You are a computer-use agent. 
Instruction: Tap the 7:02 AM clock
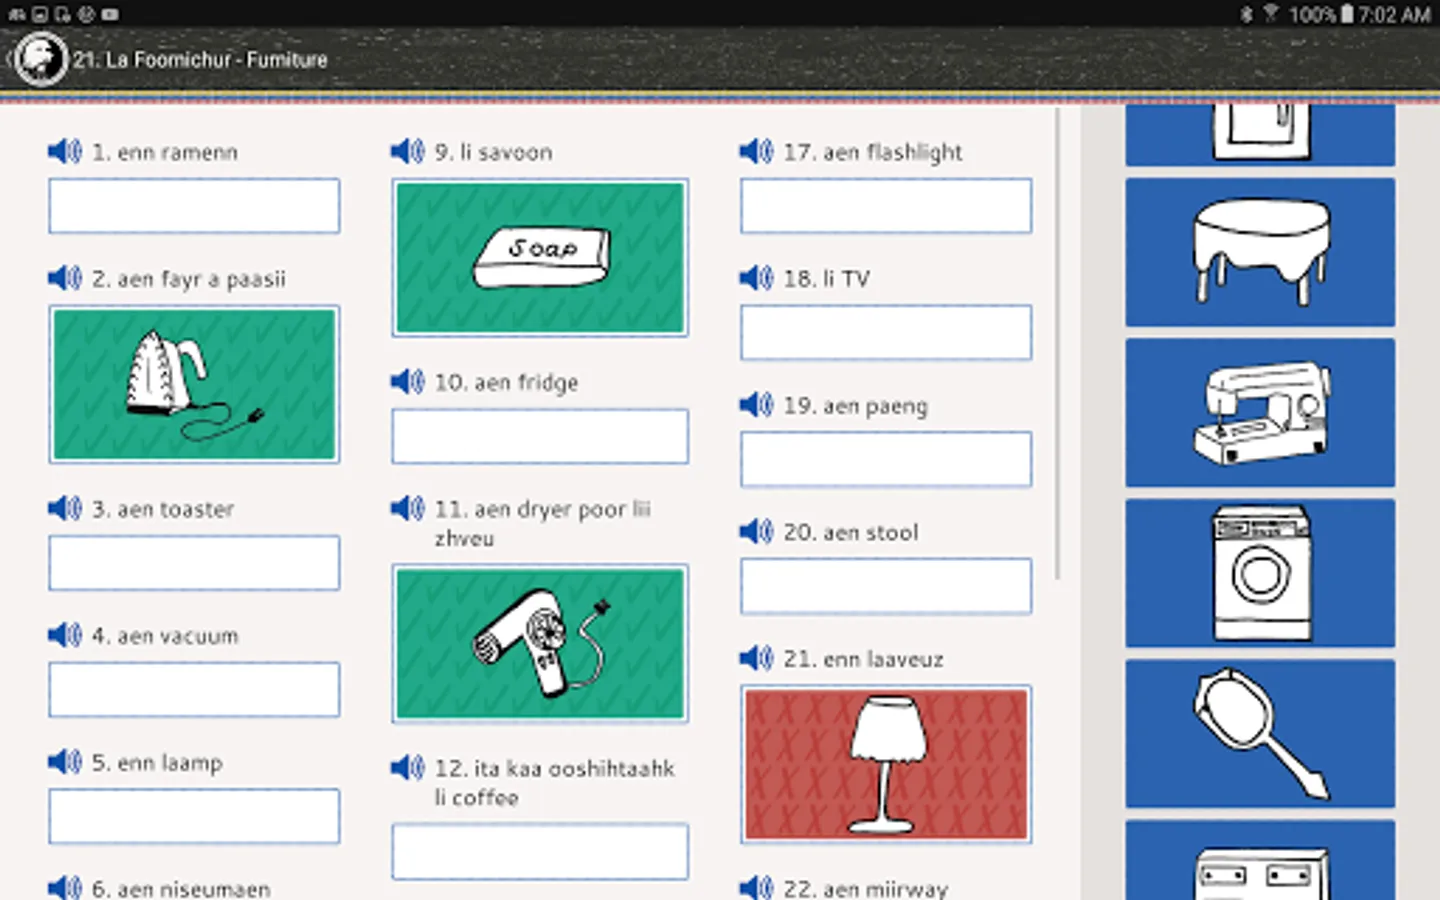click(x=1394, y=14)
